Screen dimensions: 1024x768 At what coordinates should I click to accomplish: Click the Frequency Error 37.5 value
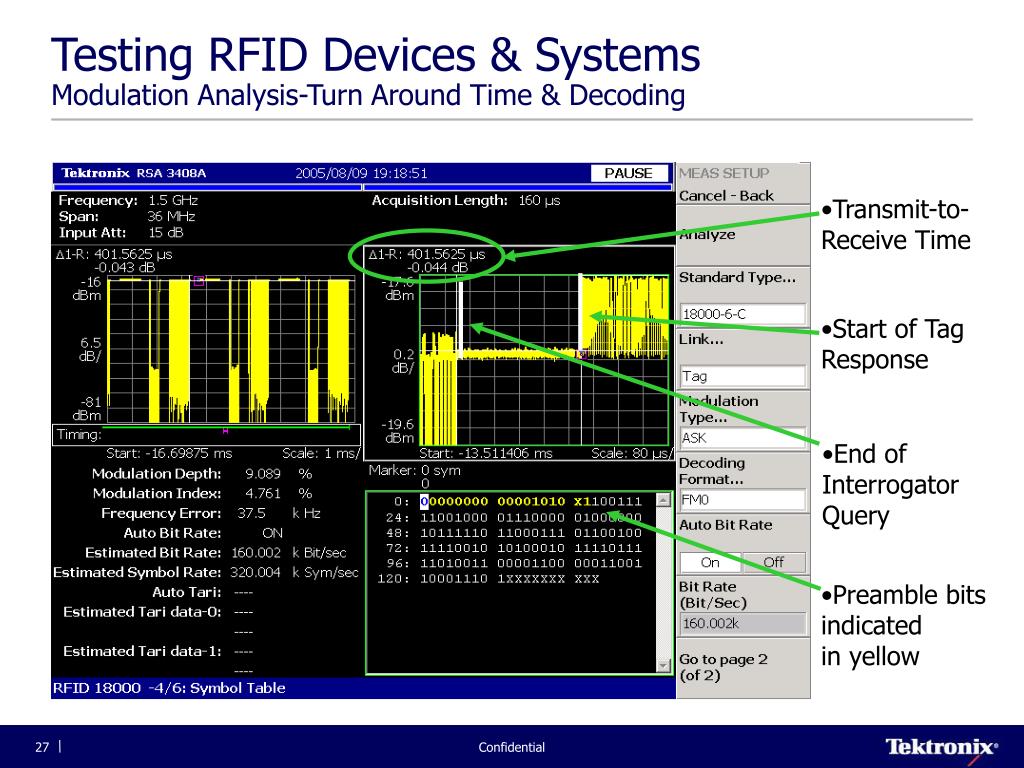(x=251, y=513)
